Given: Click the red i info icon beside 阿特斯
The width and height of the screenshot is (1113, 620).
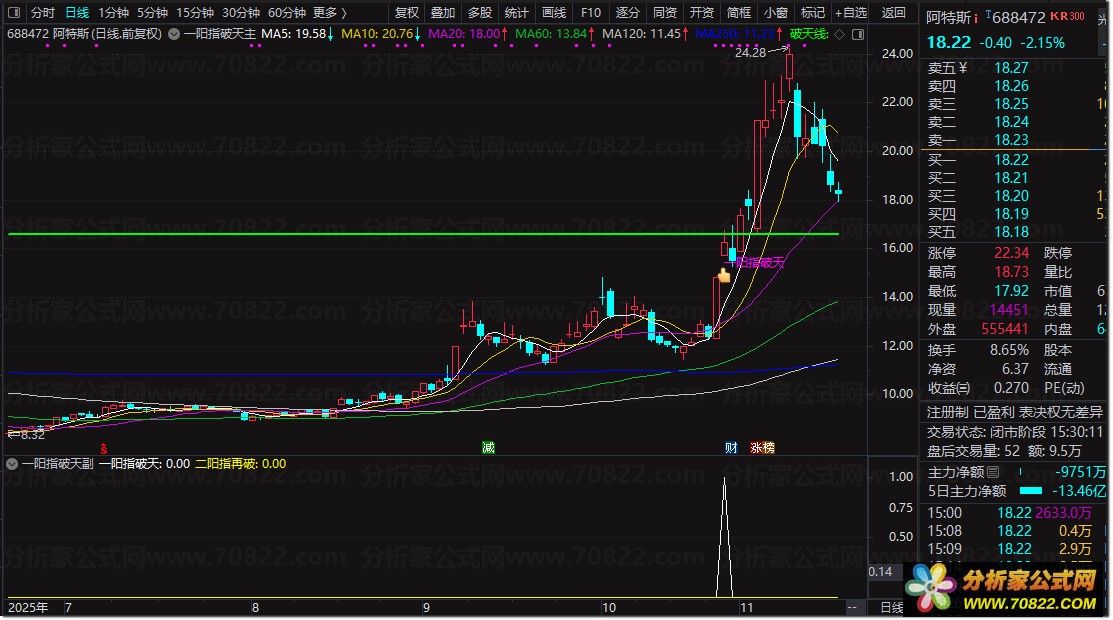Looking at the screenshot, I should (x=976, y=18).
